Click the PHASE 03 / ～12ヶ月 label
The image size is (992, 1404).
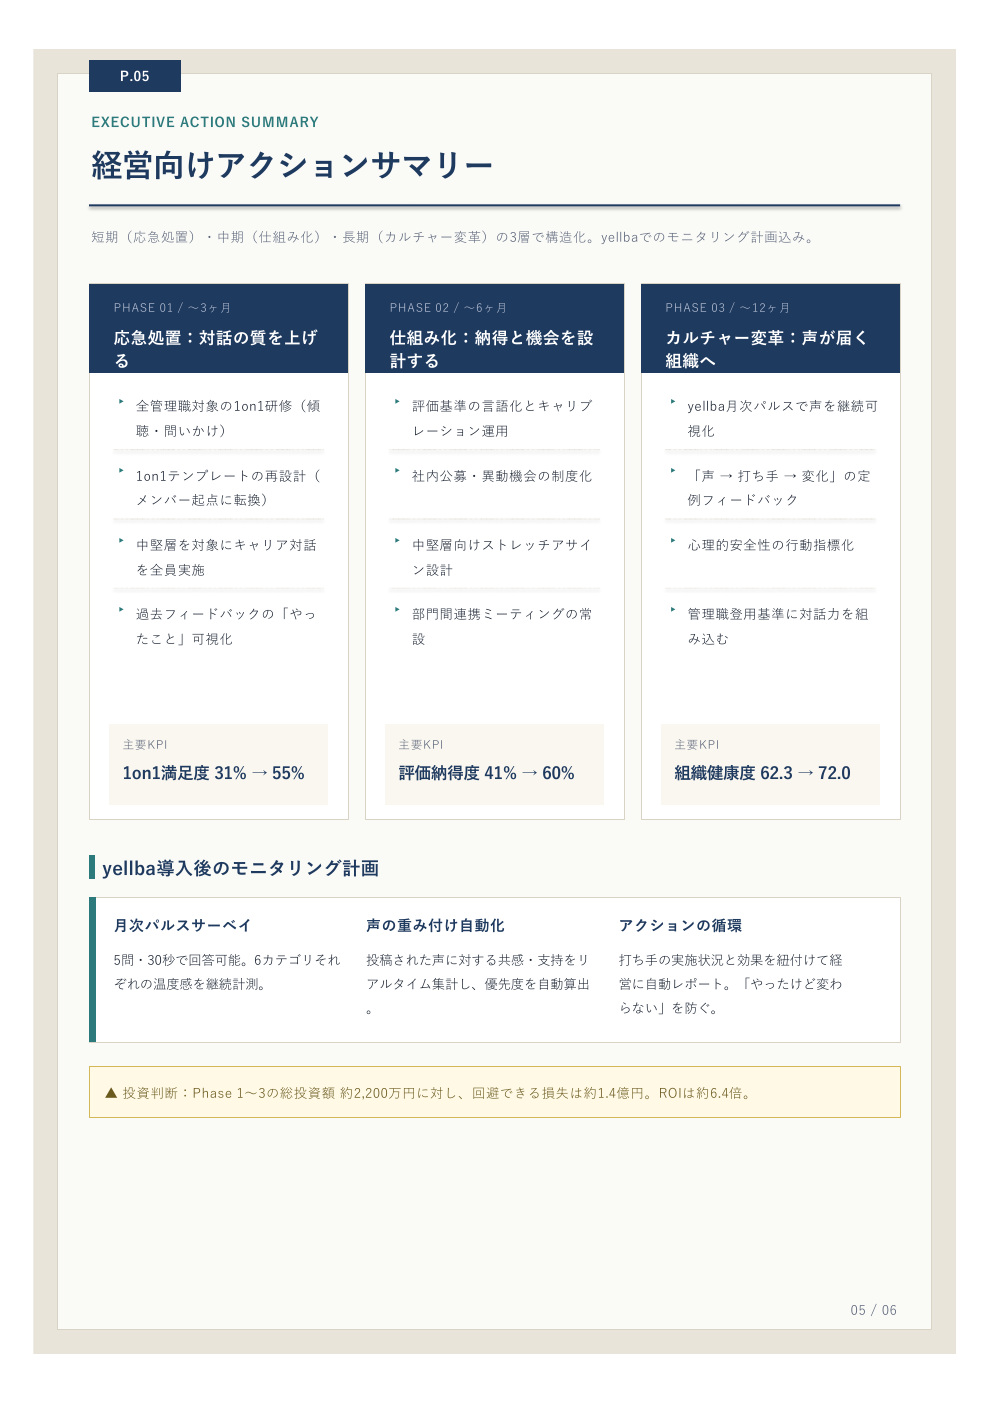click(728, 308)
